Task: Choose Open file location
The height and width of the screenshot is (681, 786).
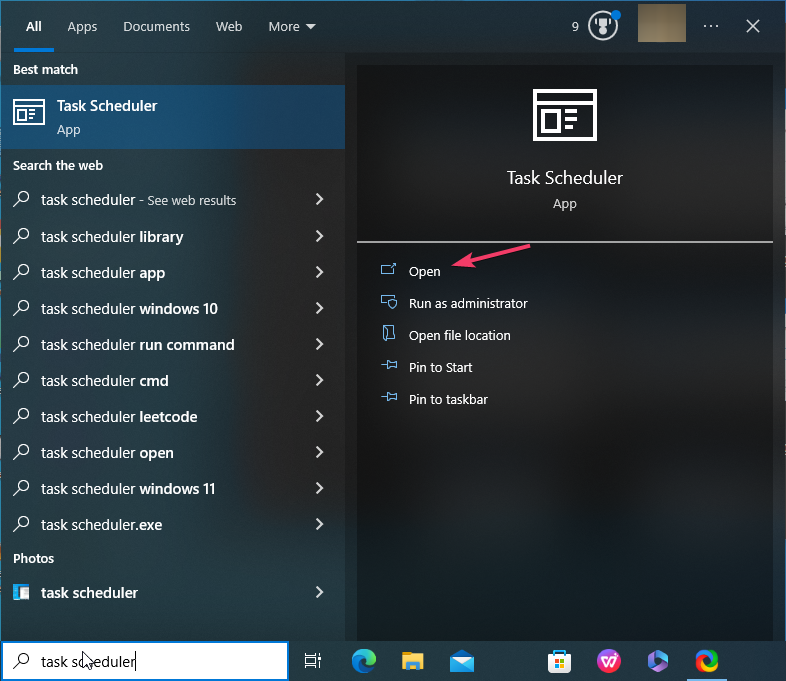Action: click(x=460, y=336)
